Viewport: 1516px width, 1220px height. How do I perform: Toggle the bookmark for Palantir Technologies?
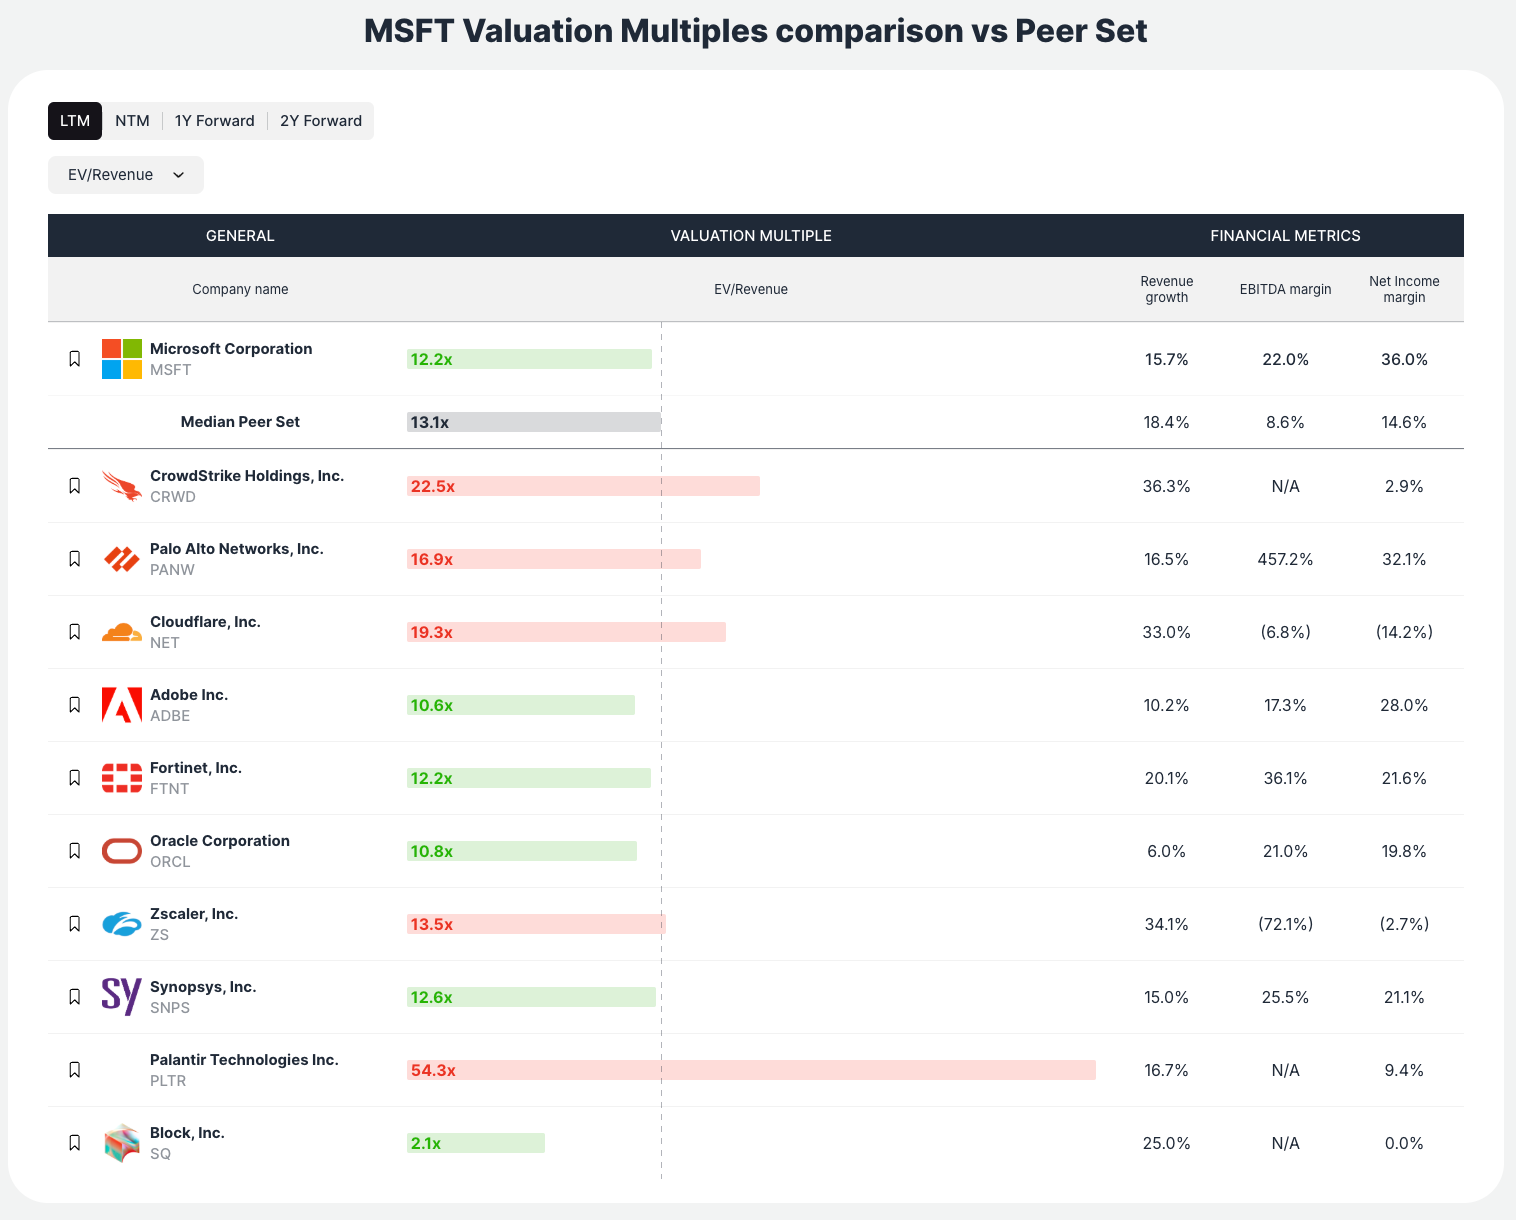point(74,1069)
